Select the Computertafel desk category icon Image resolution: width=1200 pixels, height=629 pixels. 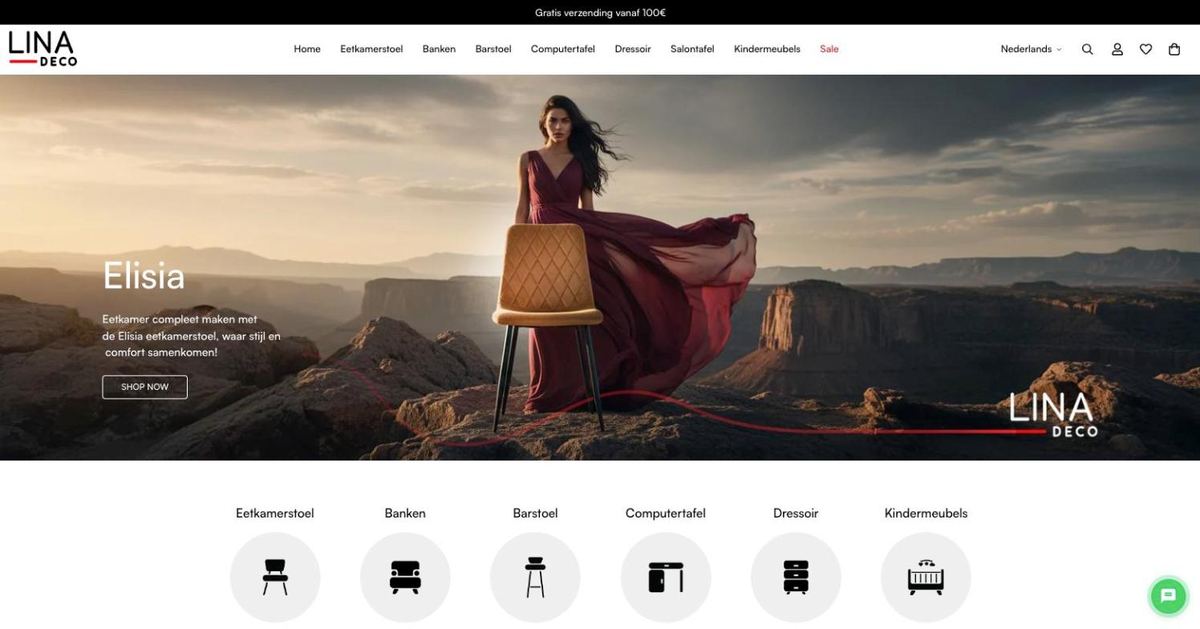[666, 578]
